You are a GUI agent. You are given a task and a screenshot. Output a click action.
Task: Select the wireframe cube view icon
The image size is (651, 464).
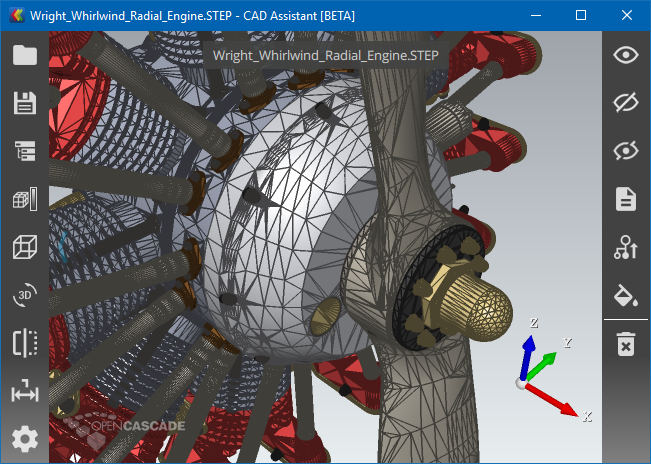[25, 247]
